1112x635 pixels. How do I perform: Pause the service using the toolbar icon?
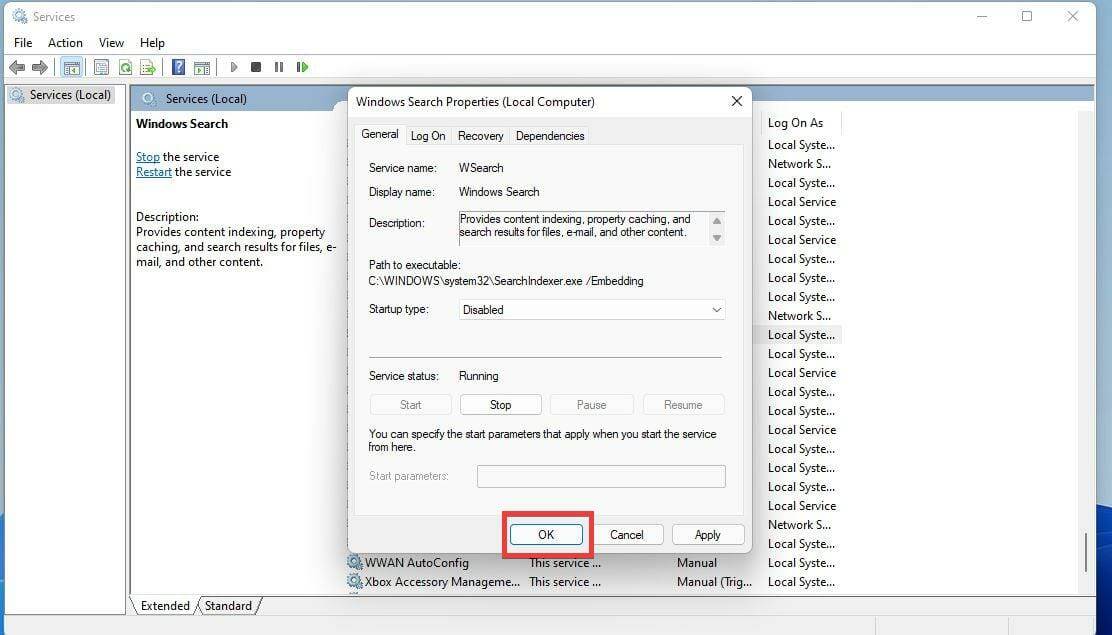(277, 67)
